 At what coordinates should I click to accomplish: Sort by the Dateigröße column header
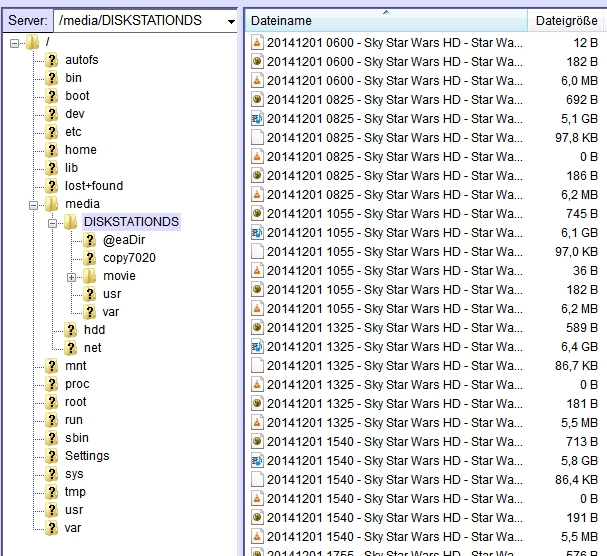pyautogui.click(x=566, y=21)
